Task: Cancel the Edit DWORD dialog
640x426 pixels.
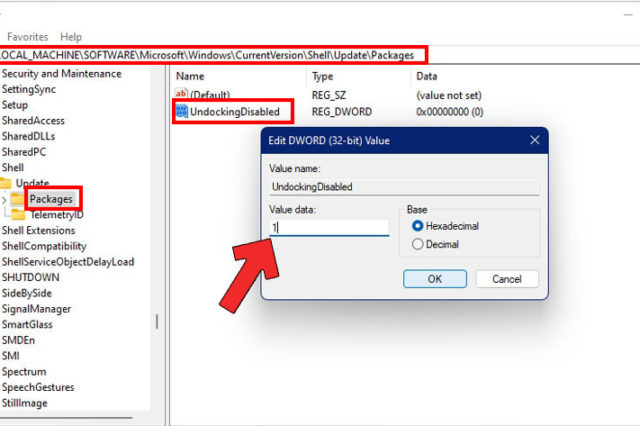Action: point(507,279)
